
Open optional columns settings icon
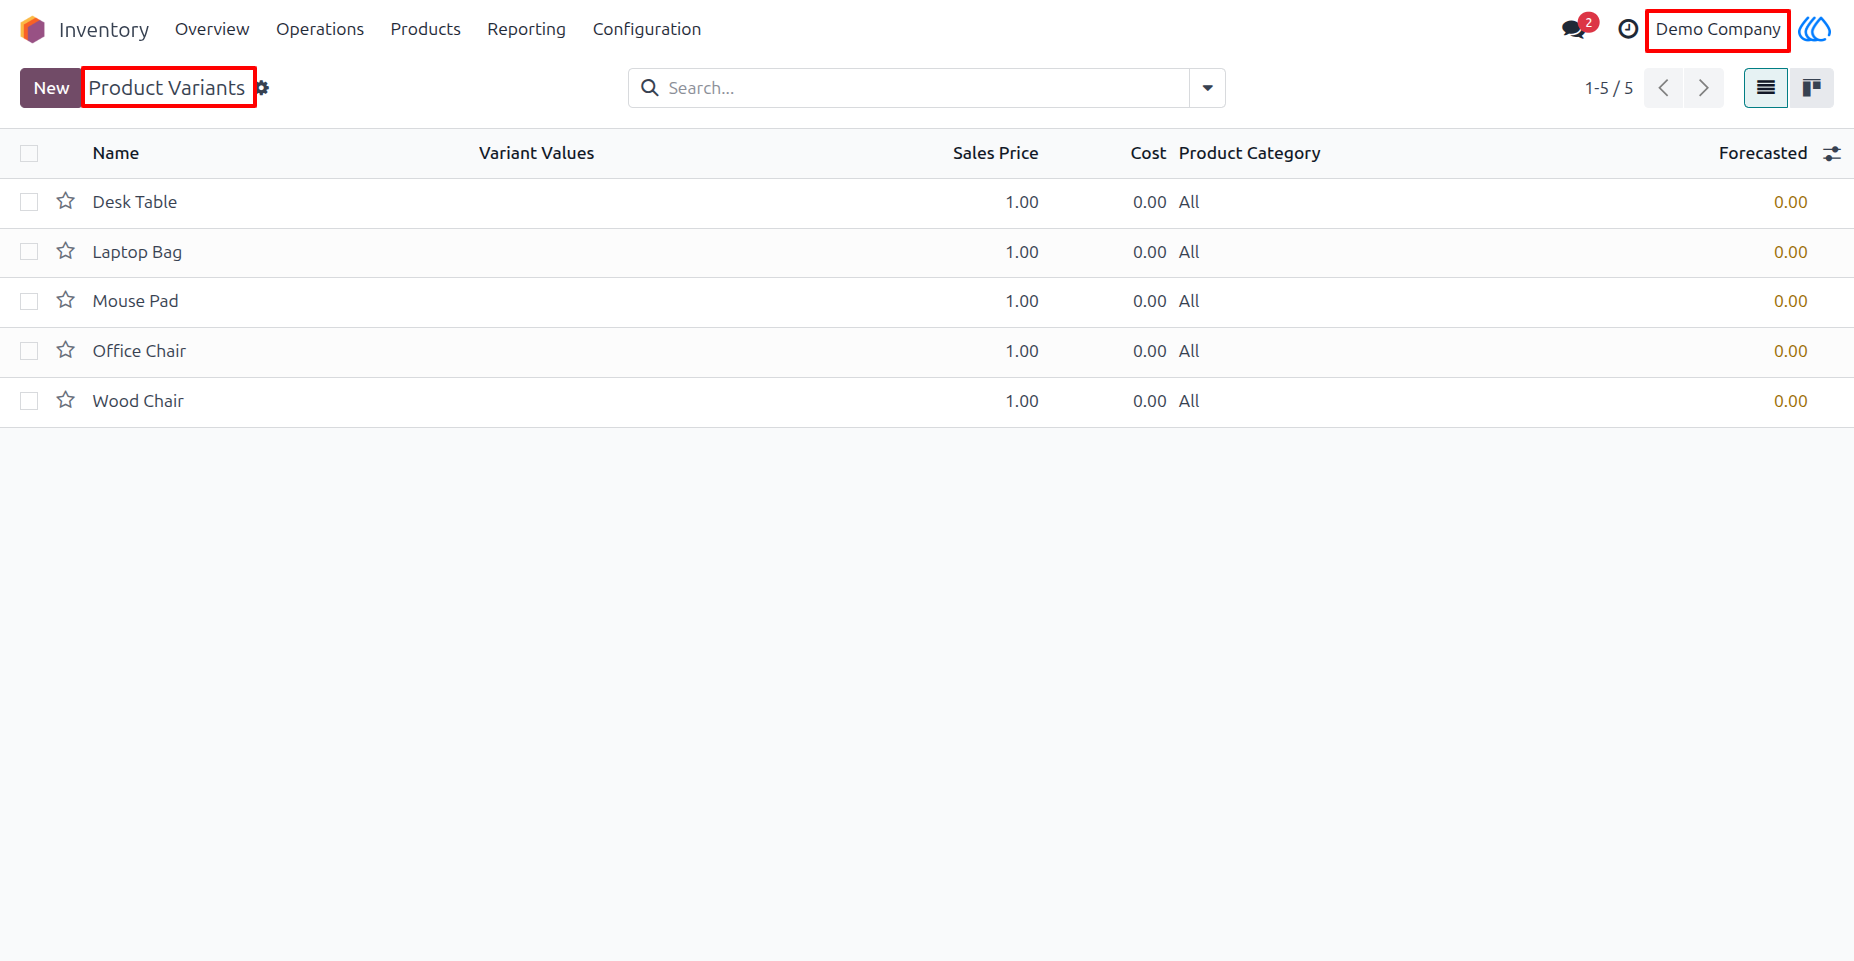pyautogui.click(x=1832, y=153)
